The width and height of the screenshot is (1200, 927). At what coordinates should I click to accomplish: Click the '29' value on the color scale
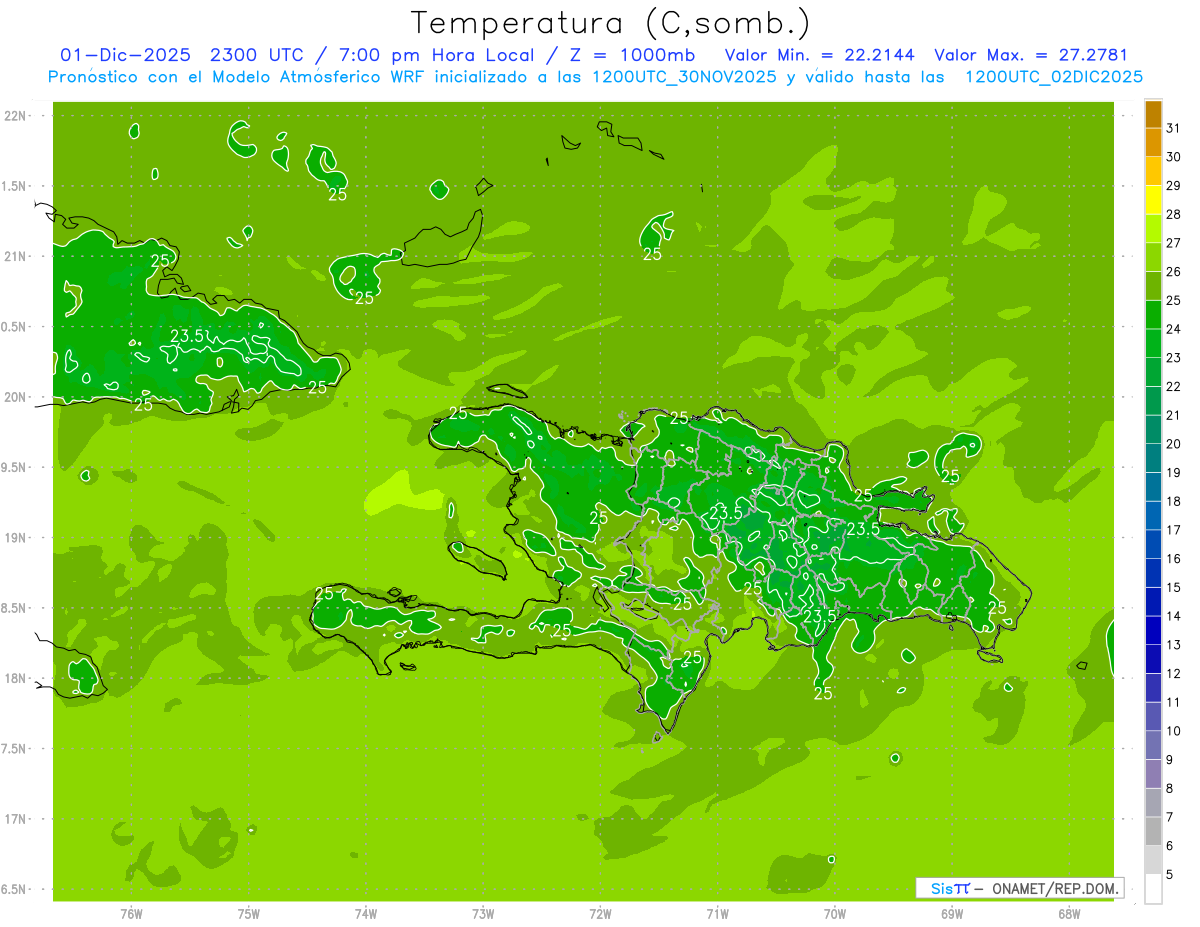pos(1173,185)
